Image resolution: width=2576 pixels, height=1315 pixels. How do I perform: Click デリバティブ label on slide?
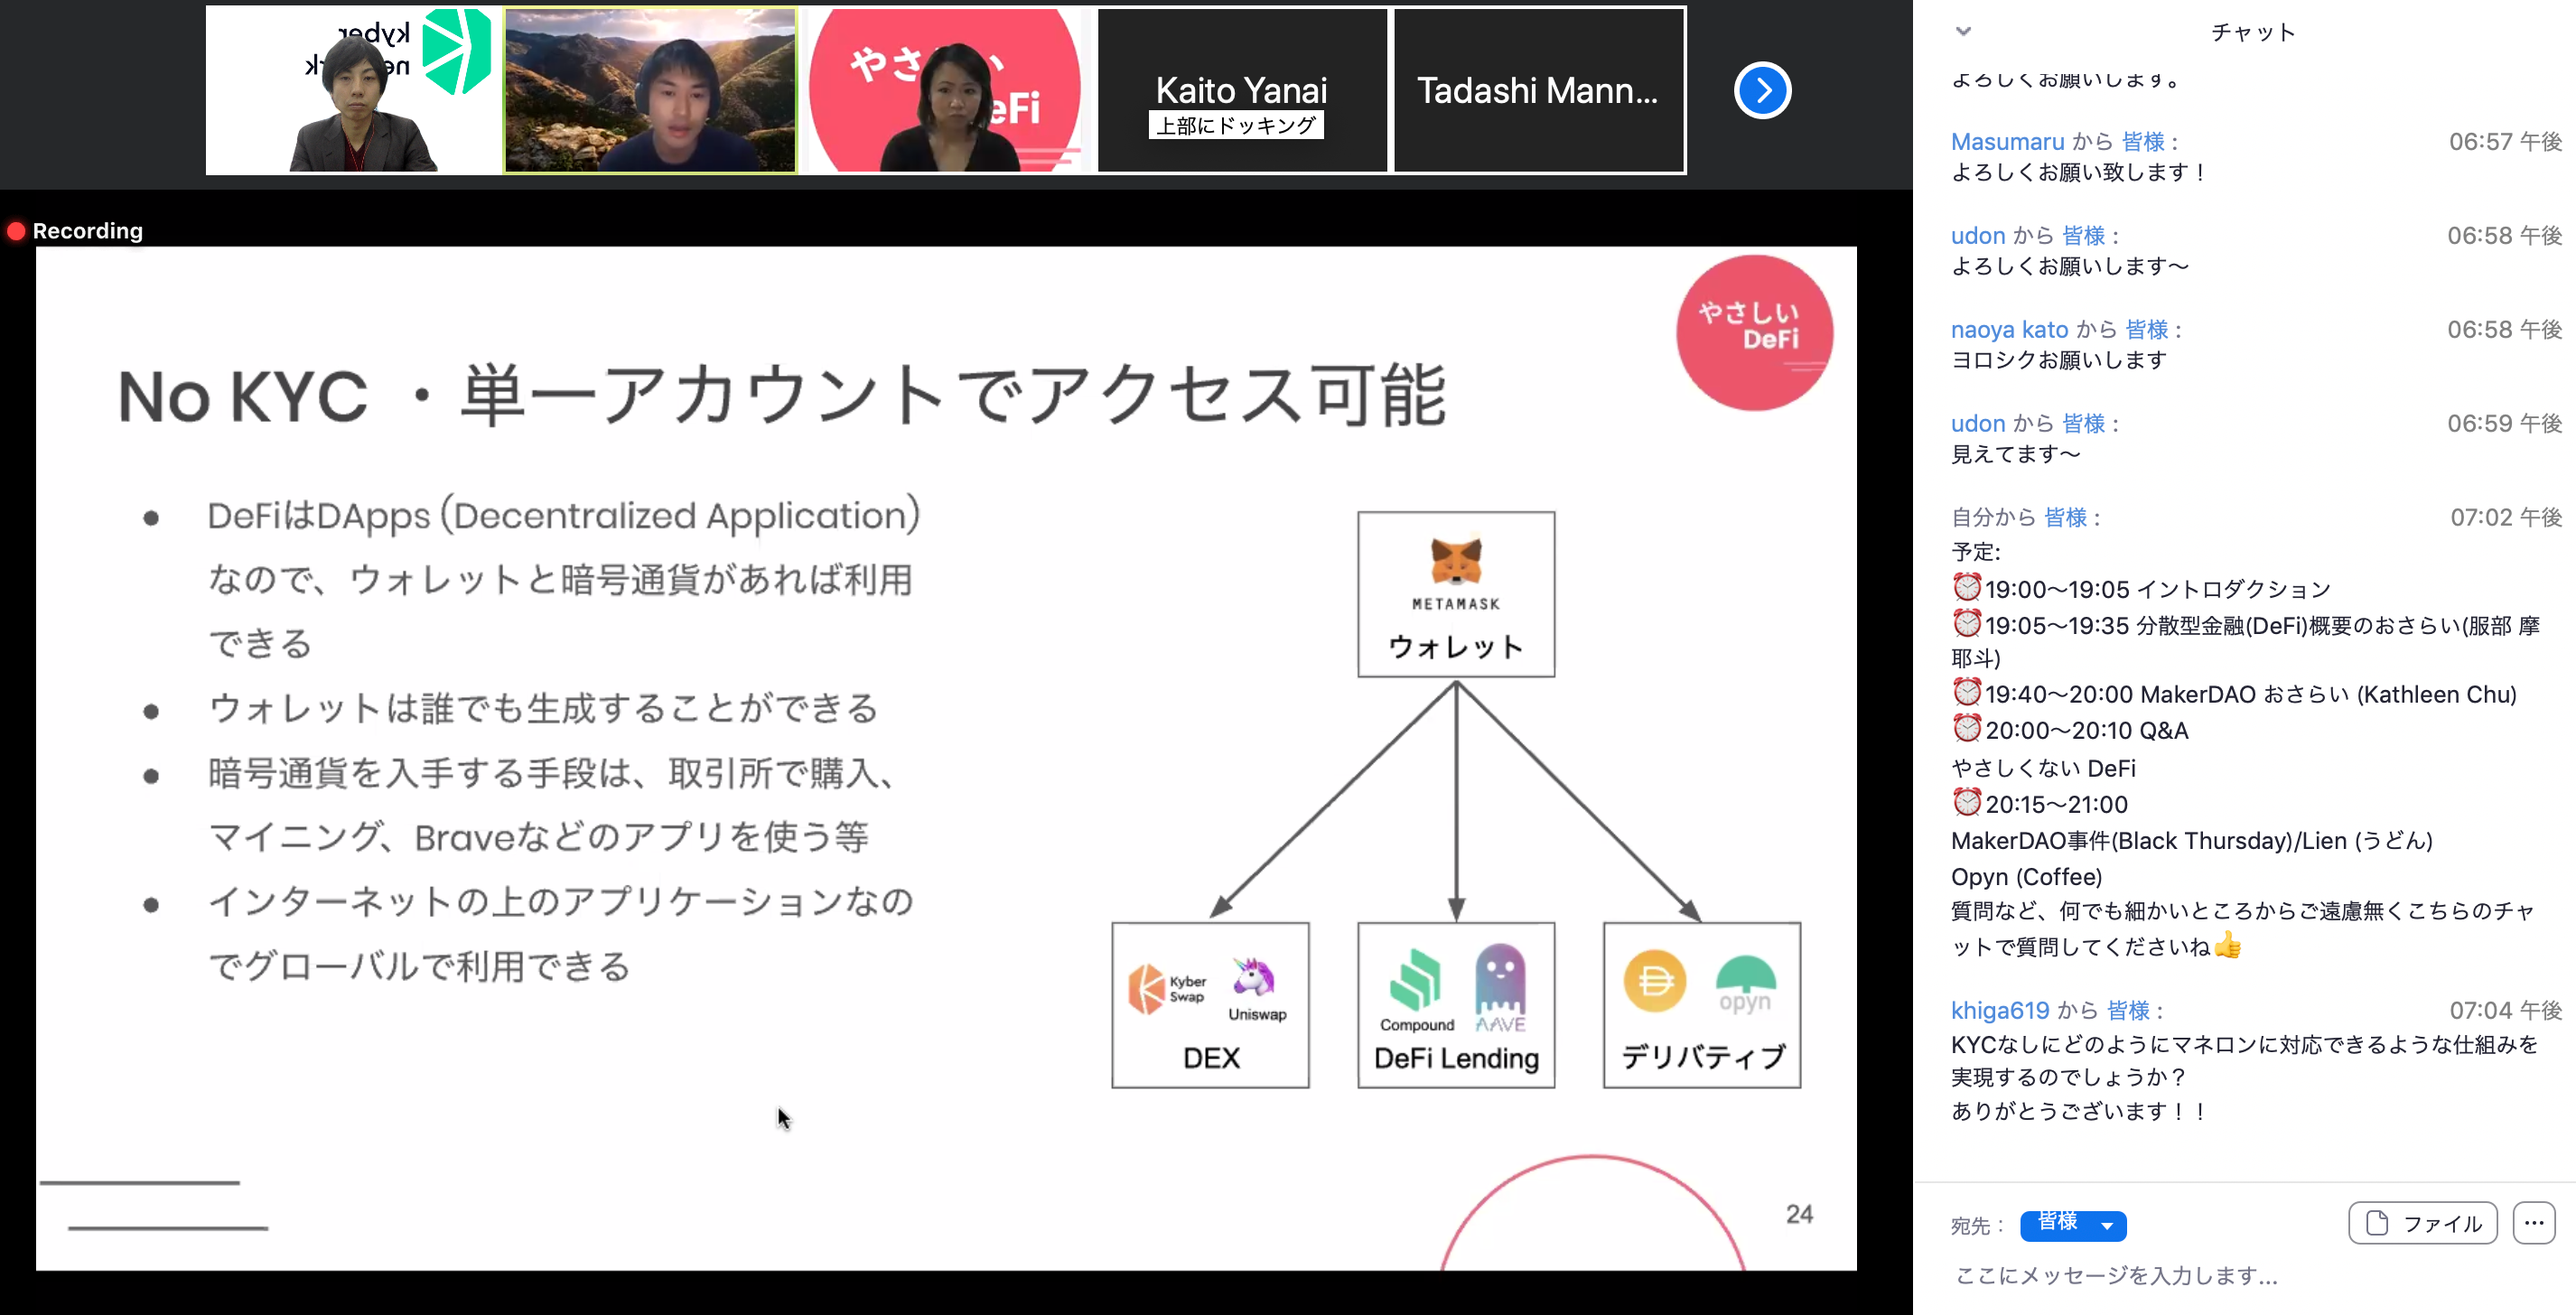[x=1703, y=1057]
